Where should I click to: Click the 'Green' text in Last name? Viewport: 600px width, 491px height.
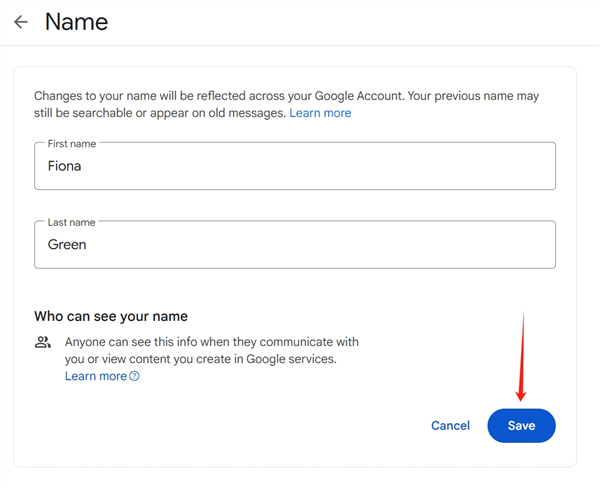(x=67, y=244)
